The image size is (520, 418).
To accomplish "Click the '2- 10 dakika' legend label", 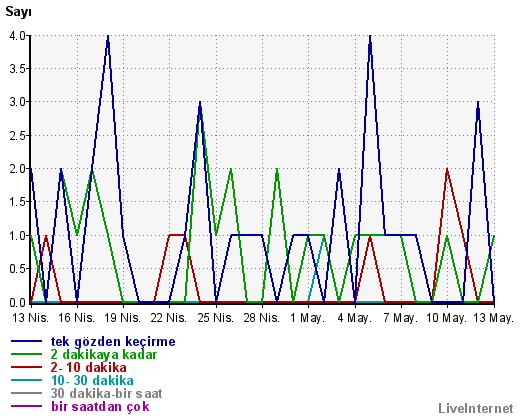I will point(89,368).
